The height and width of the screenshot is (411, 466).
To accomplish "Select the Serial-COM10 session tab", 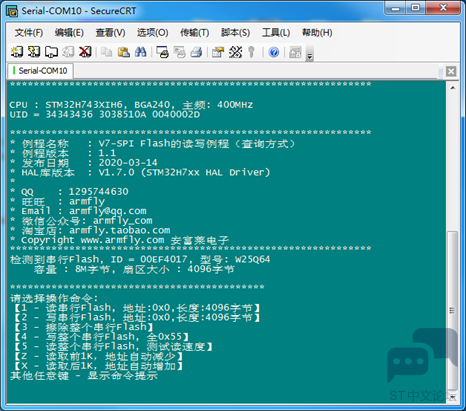I will click(x=40, y=71).
